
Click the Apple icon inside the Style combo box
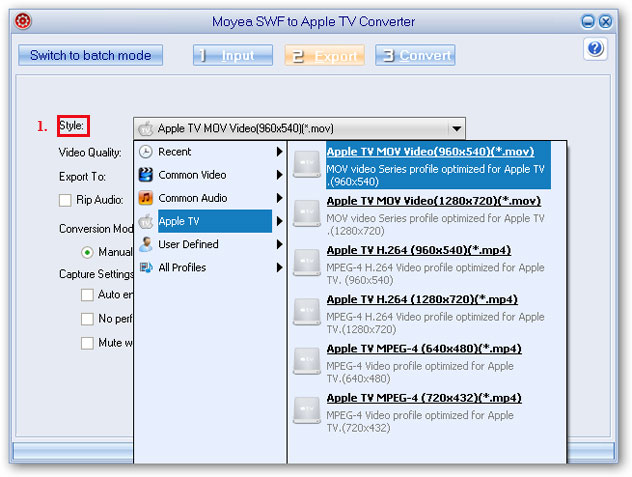pyautogui.click(x=146, y=129)
